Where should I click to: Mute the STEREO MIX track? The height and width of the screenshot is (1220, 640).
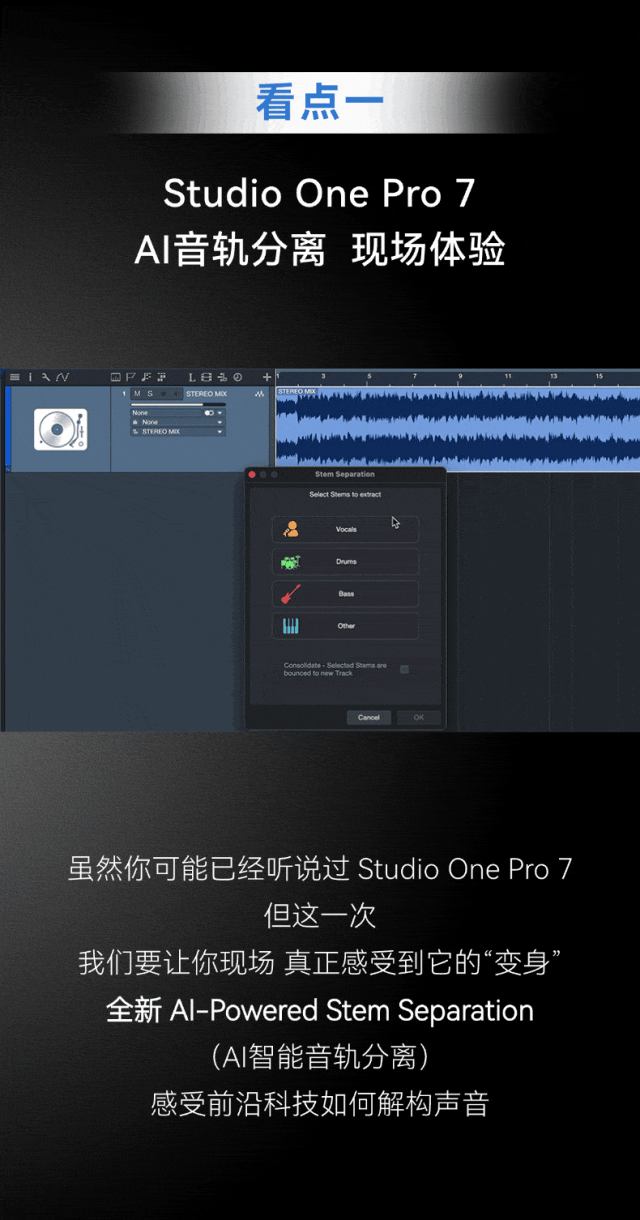(137, 394)
